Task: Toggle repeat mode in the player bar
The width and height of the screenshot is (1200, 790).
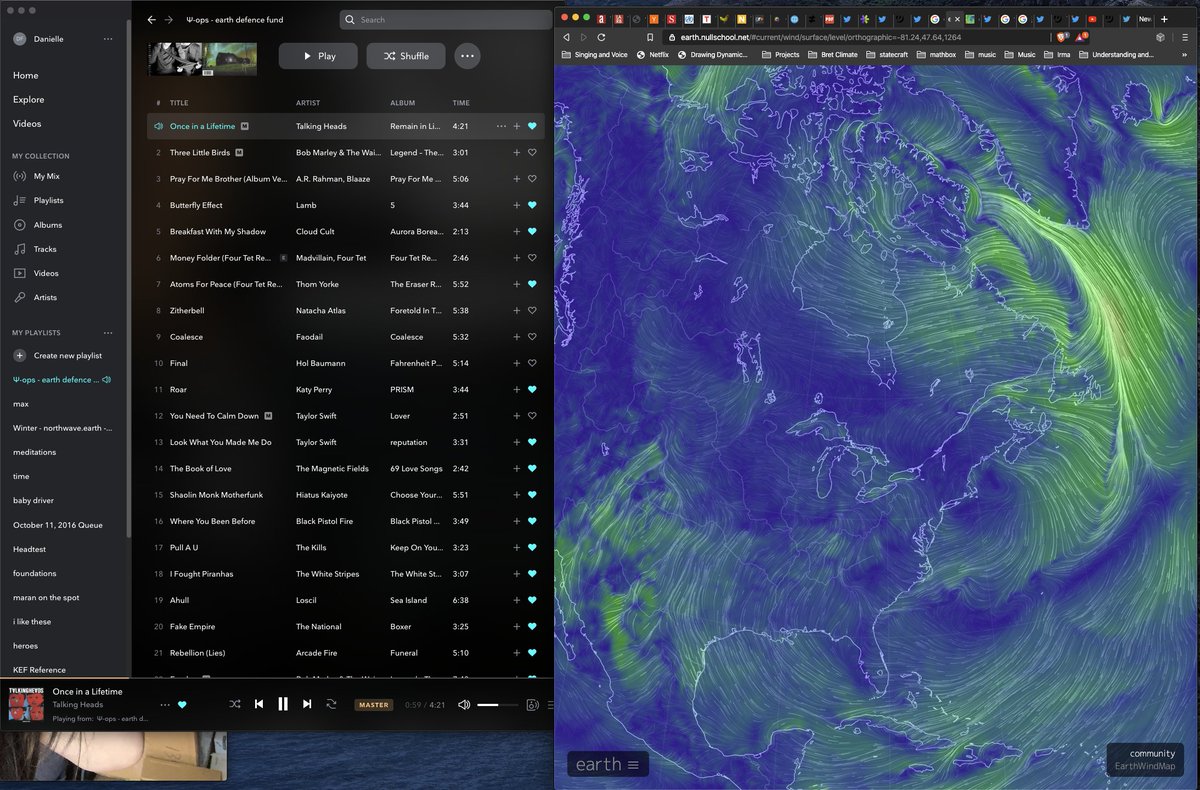Action: point(331,704)
